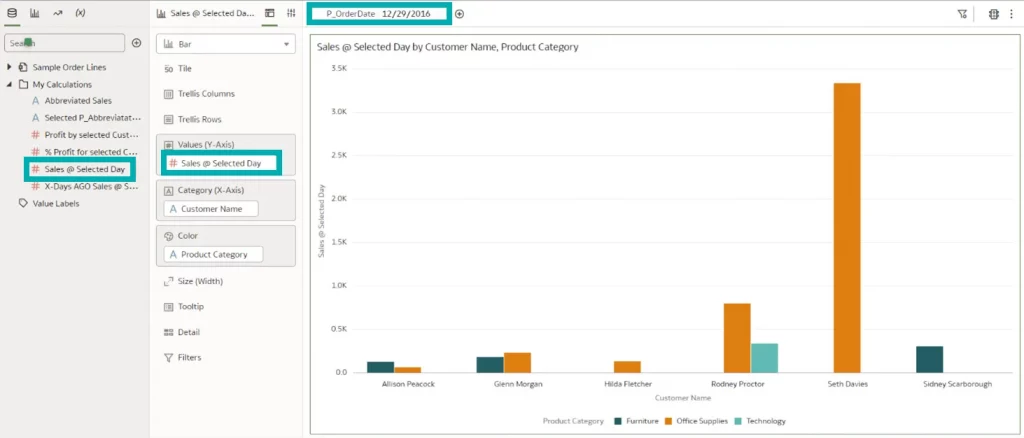Click the filter funnel icon at top right
Image resolution: width=1024 pixels, height=438 pixels.
point(962,14)
